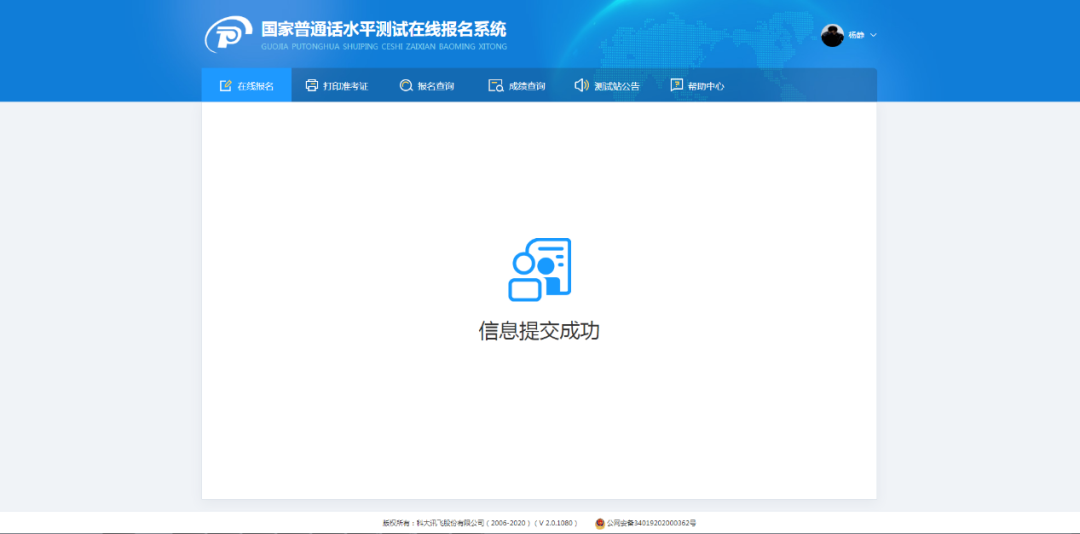Switch to the 打印准考证 tab
Image resolution: width=1080 pixels, height=534 pixels.
click(x=345, y=86)
